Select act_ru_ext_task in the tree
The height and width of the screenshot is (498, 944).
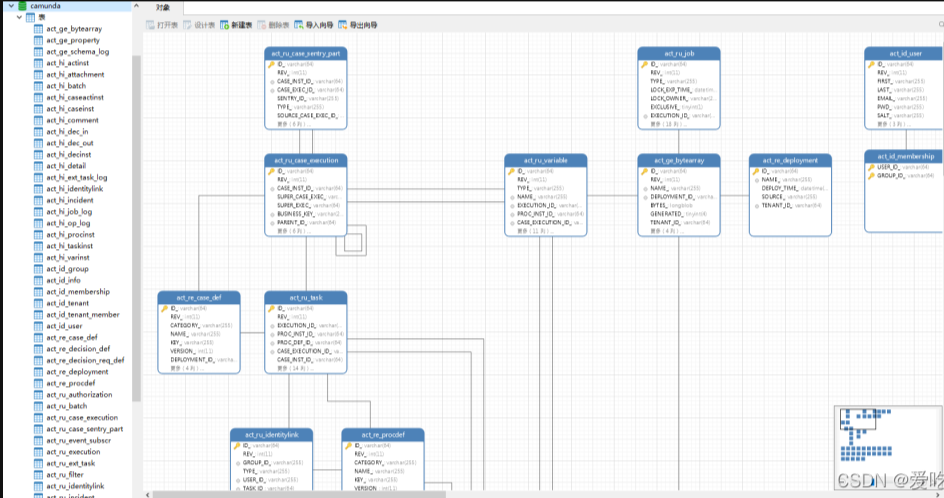coord(70,464)
